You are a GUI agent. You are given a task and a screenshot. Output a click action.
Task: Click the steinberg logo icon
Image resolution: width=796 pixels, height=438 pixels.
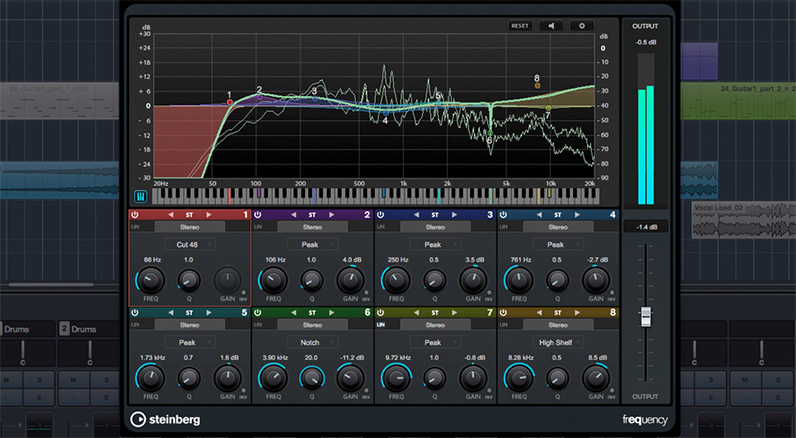click(x=138, y=419)
